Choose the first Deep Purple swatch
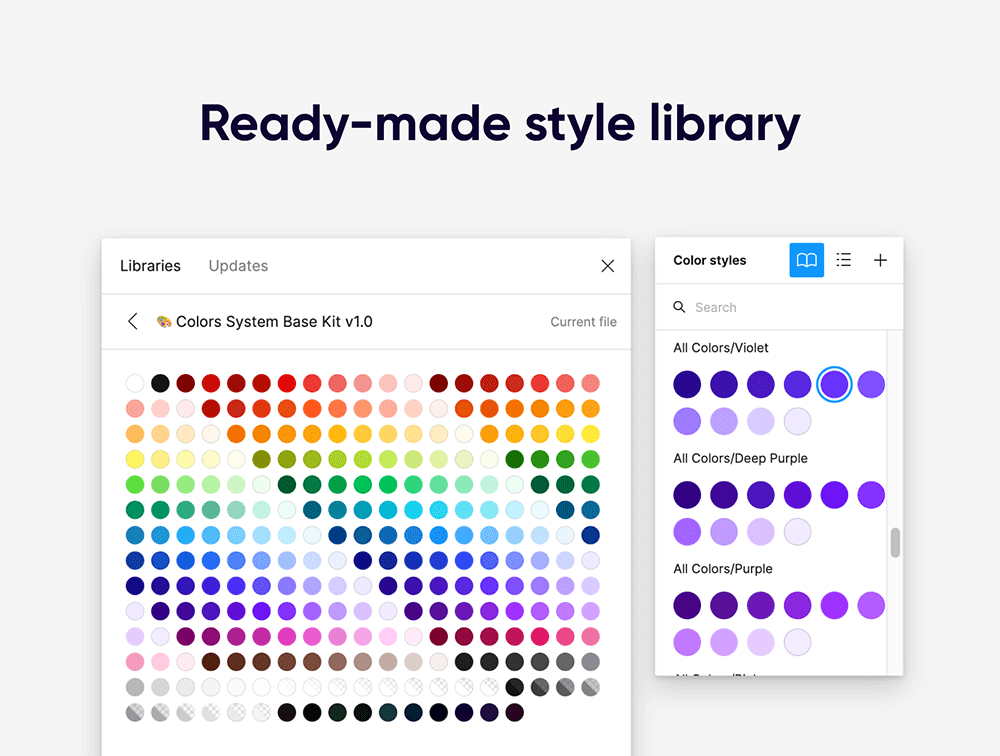This screenshot has height=756, width=1000. point(687,495)
